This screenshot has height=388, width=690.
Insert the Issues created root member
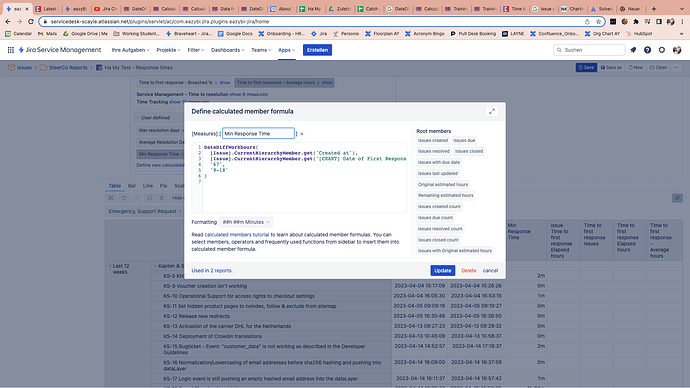(433, 140)
